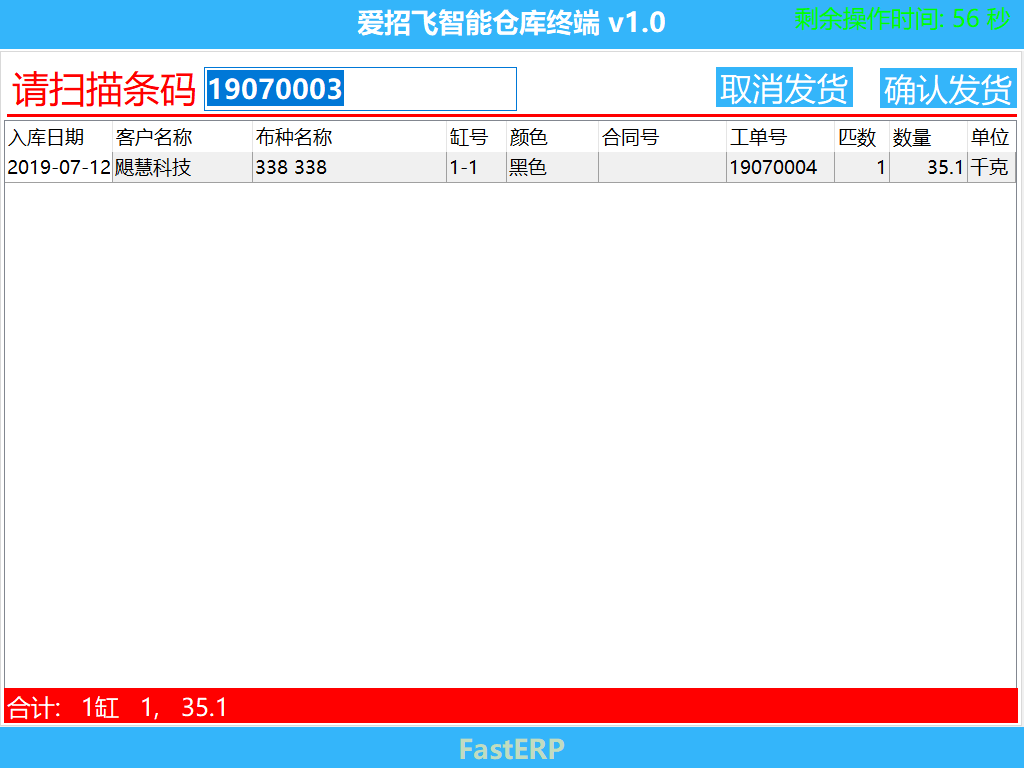The image size is (1024, 768).
Task: Click the 合计 totals bar text
Action: point(118,707)
